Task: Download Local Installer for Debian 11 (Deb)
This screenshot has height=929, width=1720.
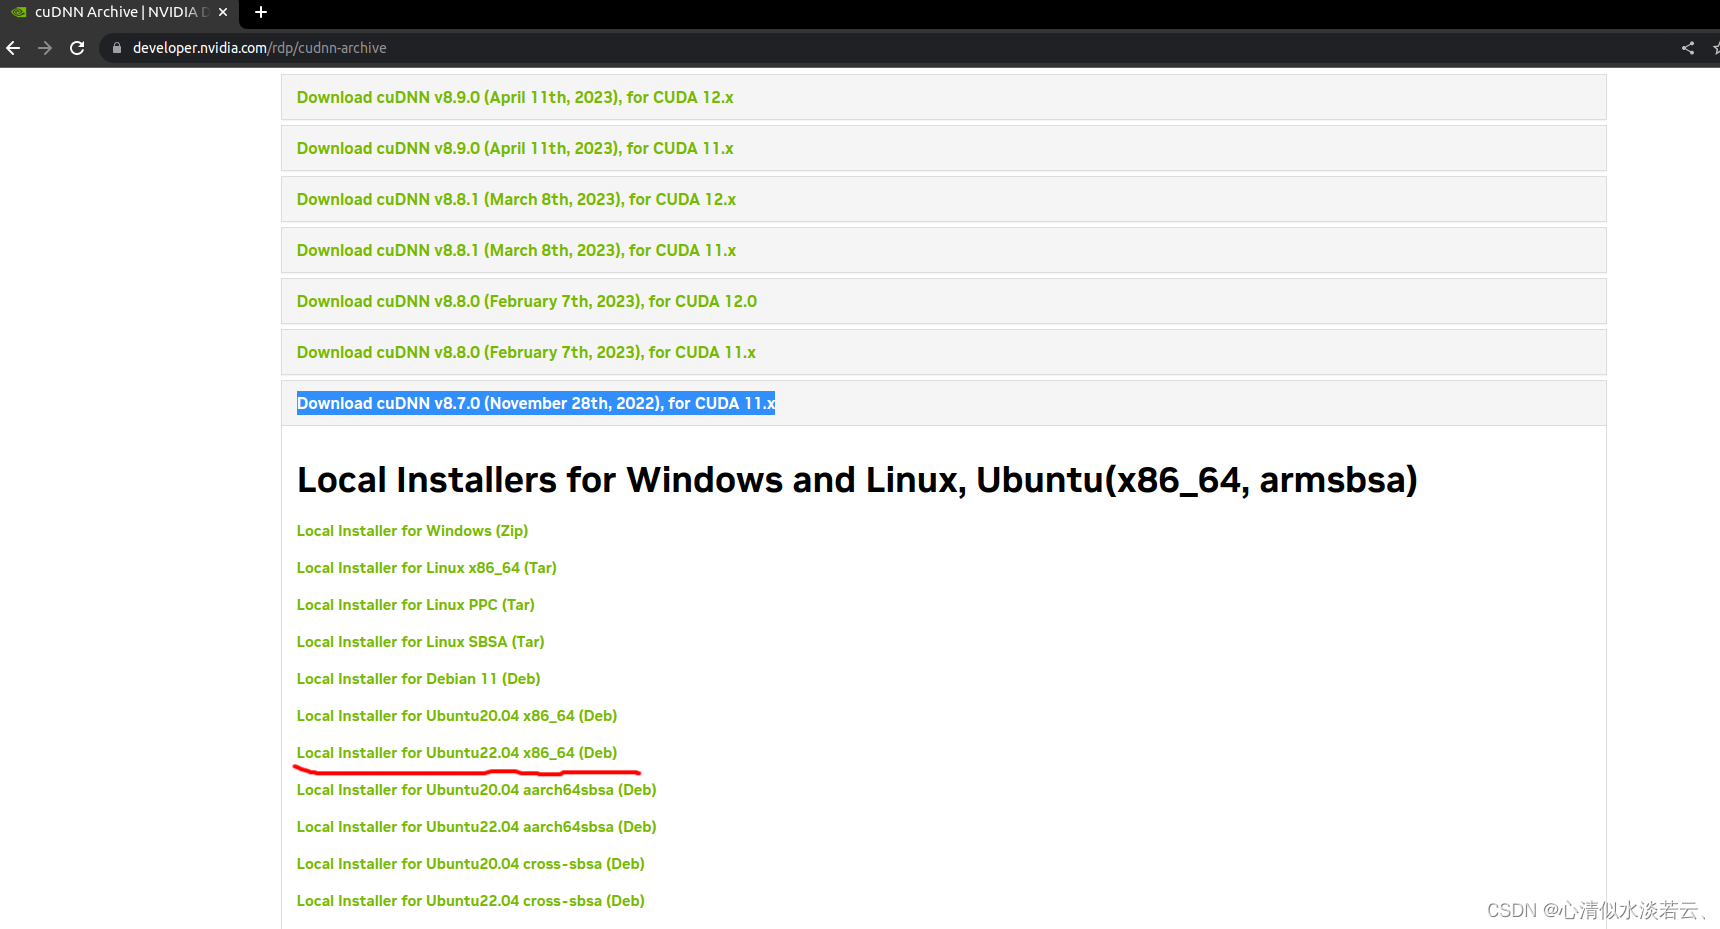Action: click(x=419, y=679)
